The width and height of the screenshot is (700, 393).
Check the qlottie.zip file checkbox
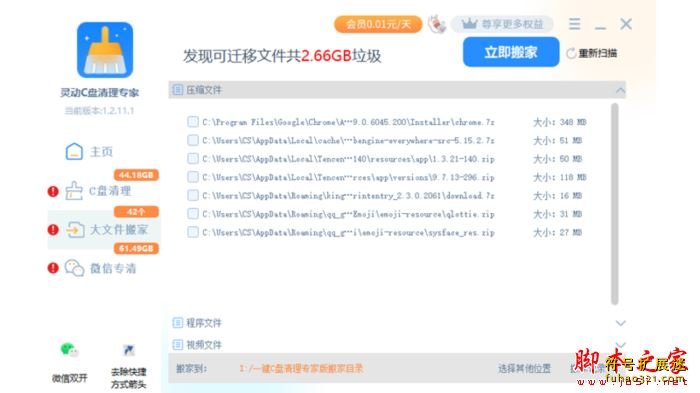(193, 213)
